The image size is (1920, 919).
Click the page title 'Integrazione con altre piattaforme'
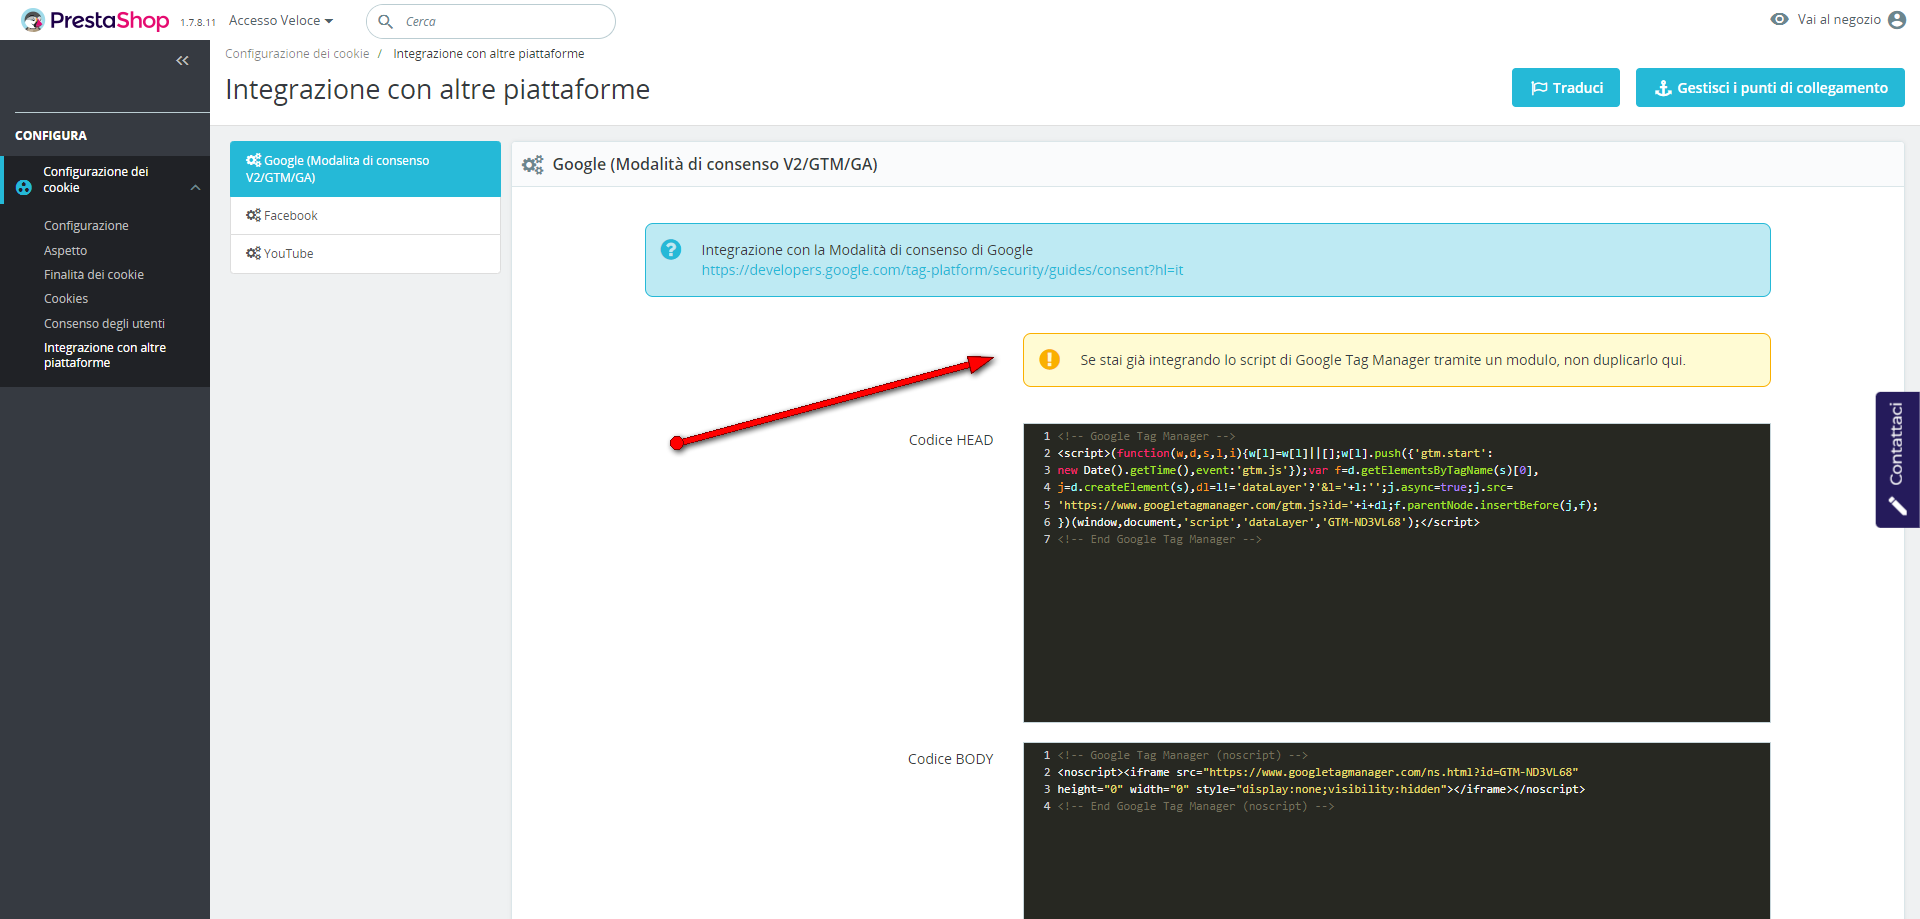pos(437,89)
